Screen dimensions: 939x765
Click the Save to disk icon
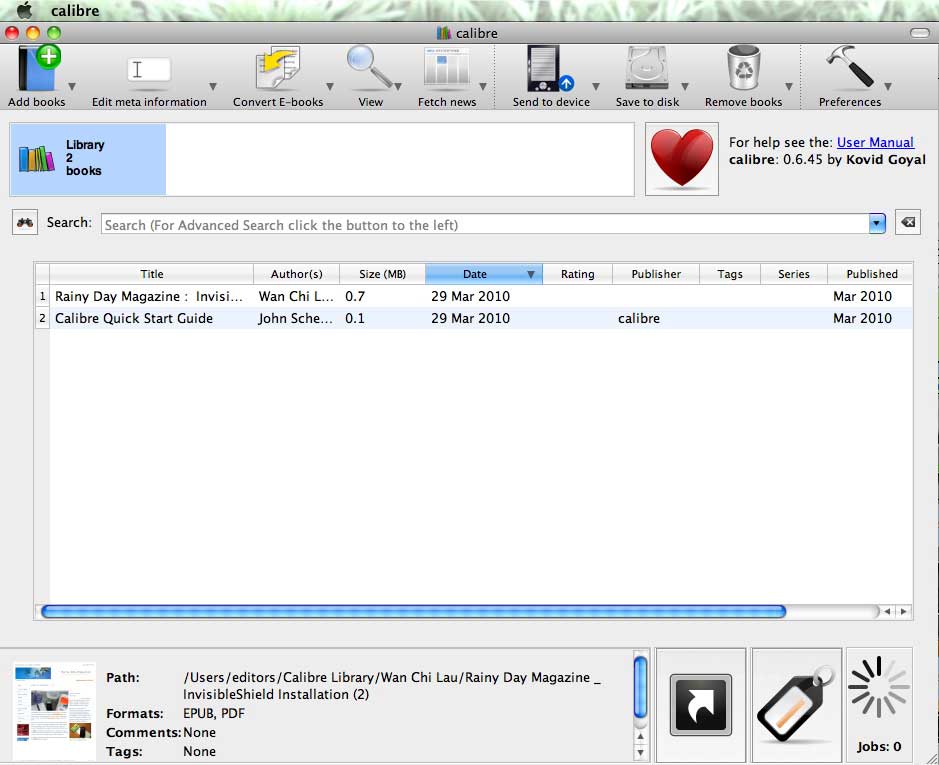647,69
